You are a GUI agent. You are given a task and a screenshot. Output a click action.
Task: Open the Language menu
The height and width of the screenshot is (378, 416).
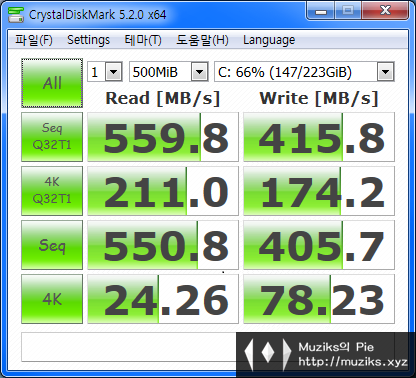point(269,40)
